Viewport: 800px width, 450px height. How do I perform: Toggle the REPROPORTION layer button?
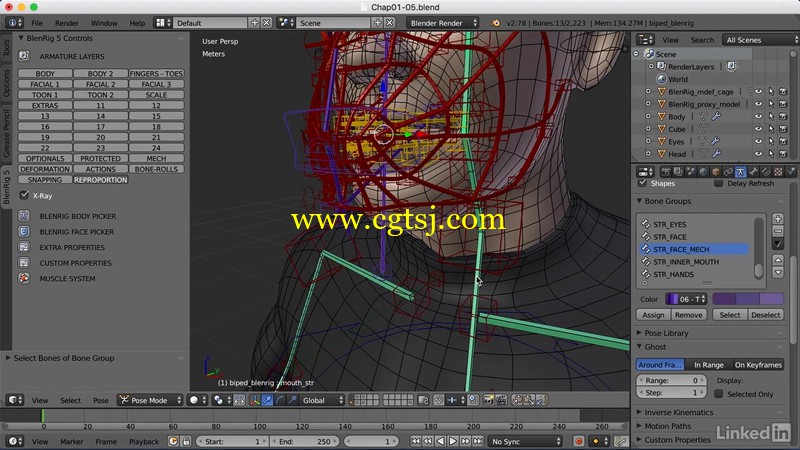[101, 180]
